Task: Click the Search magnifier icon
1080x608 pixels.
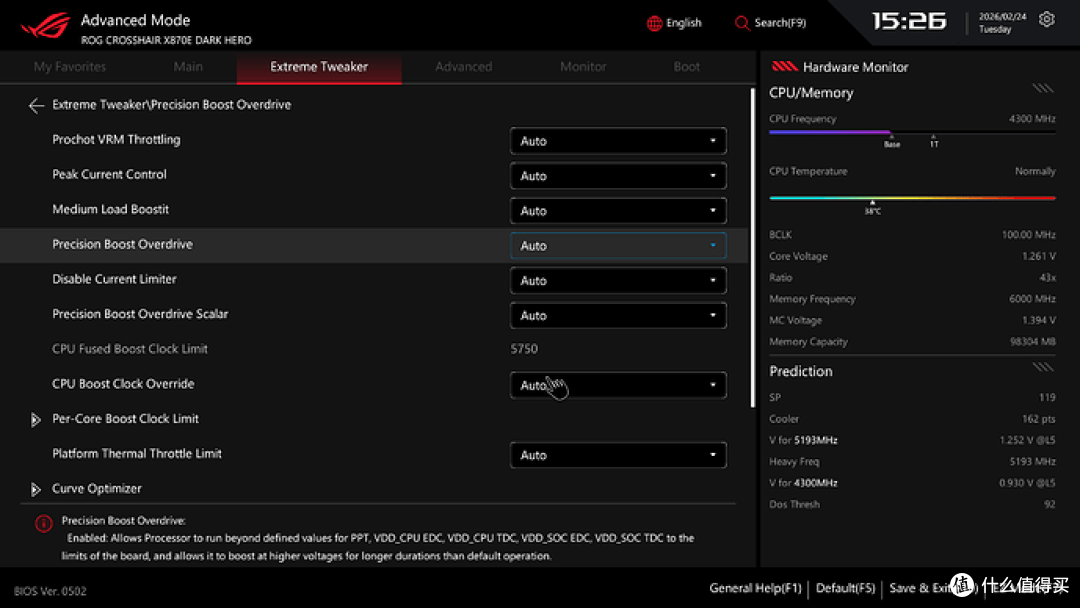Action: tap(742, 23)
